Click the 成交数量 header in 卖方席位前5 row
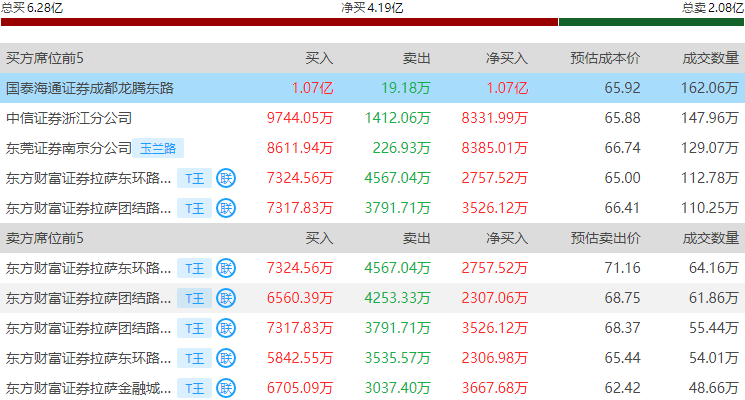 point(711,238)
